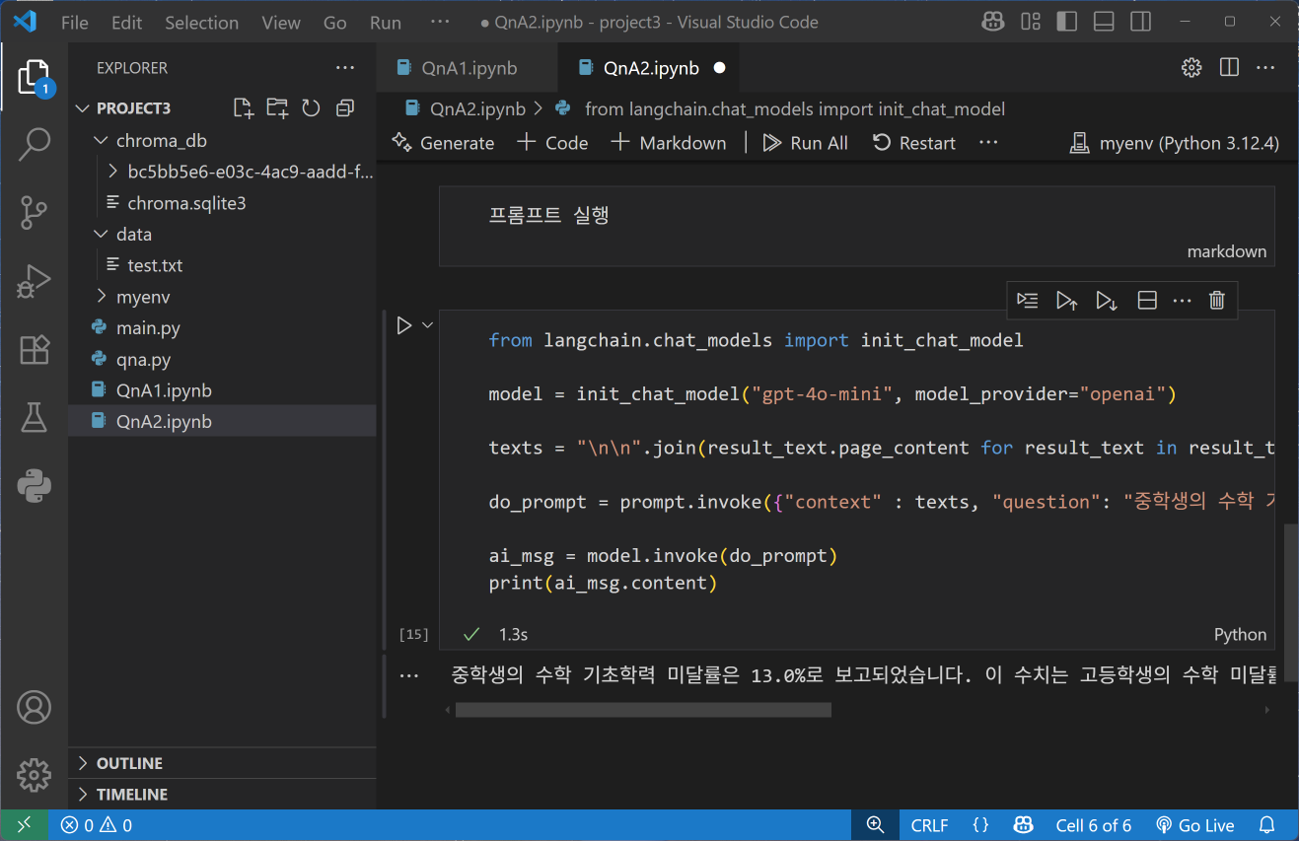Image resolution: width=1299 pixels, height=841 pixels.
Task: Execute cells above from cell toolbar
Action: tap(1066, 300)
